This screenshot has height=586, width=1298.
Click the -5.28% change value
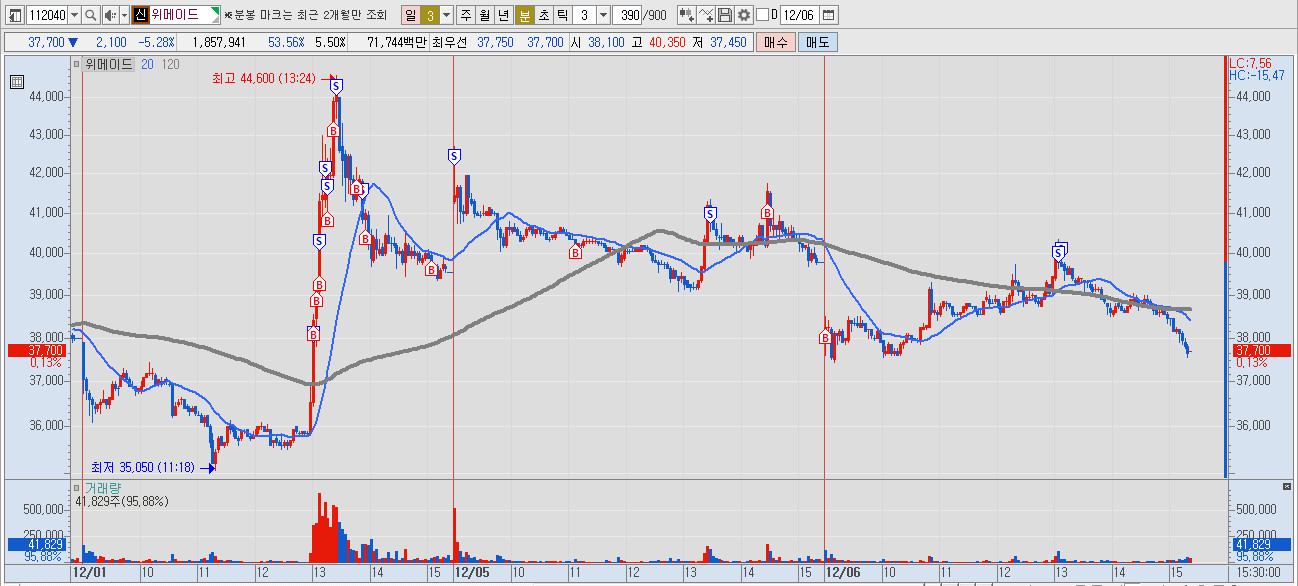click(157, 42)
